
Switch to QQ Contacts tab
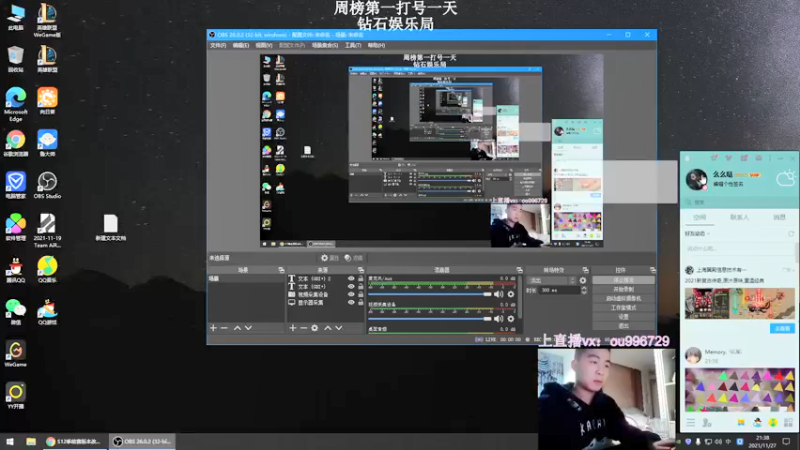[739, 217]
